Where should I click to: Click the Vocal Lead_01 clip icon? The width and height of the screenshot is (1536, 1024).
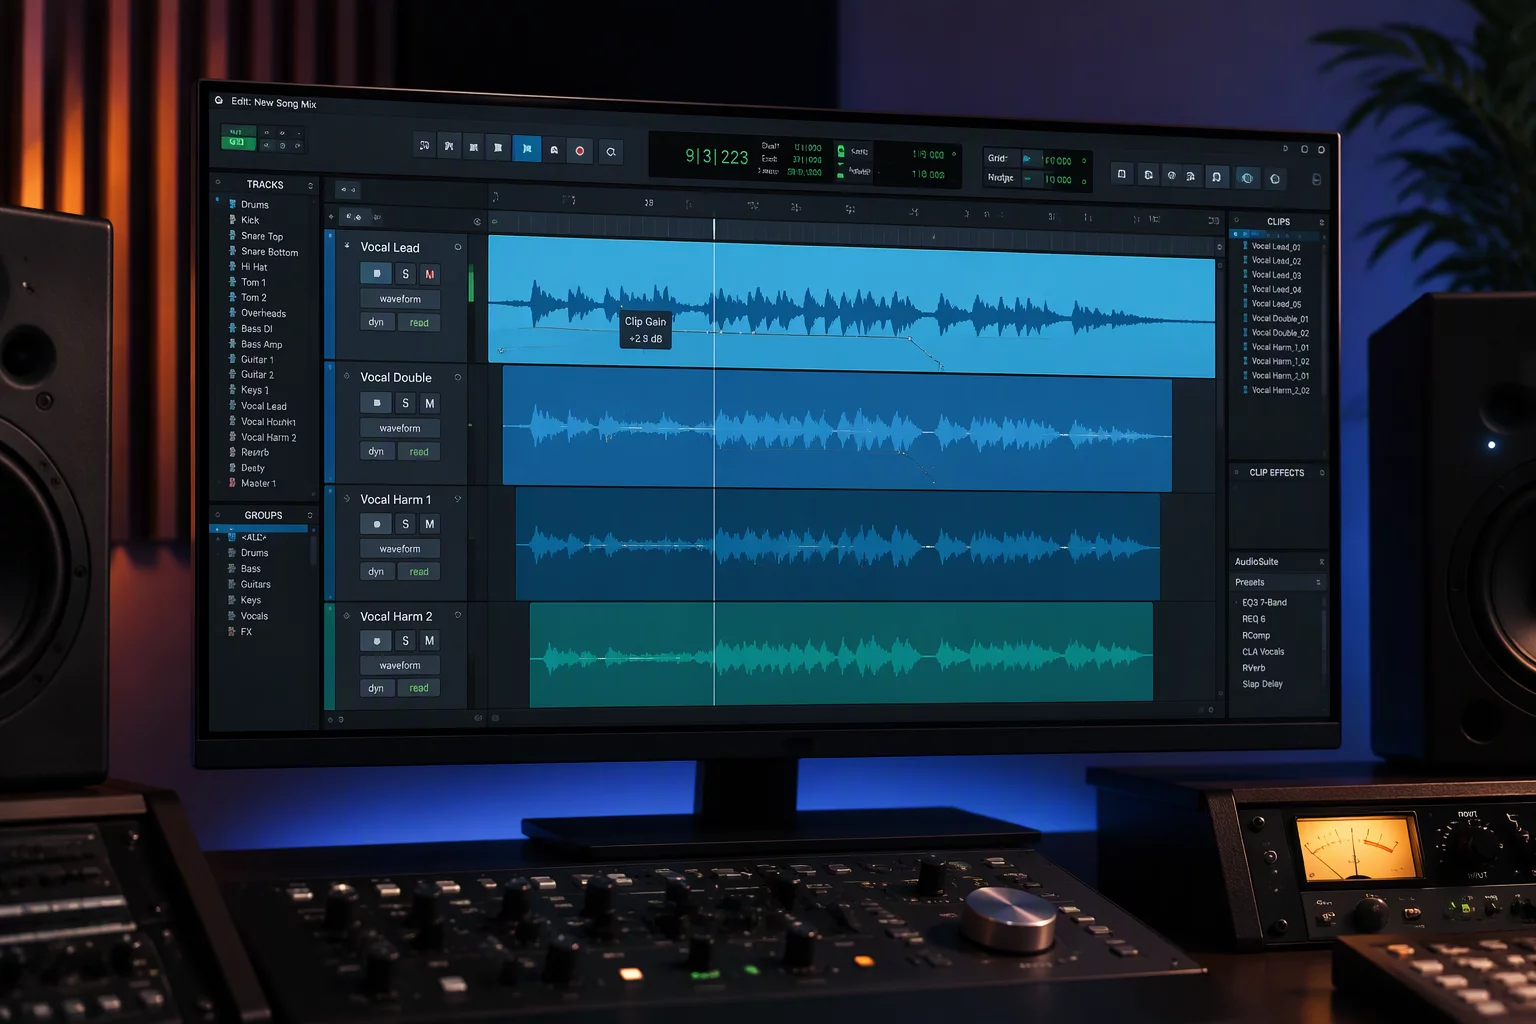click(1245, 246)
